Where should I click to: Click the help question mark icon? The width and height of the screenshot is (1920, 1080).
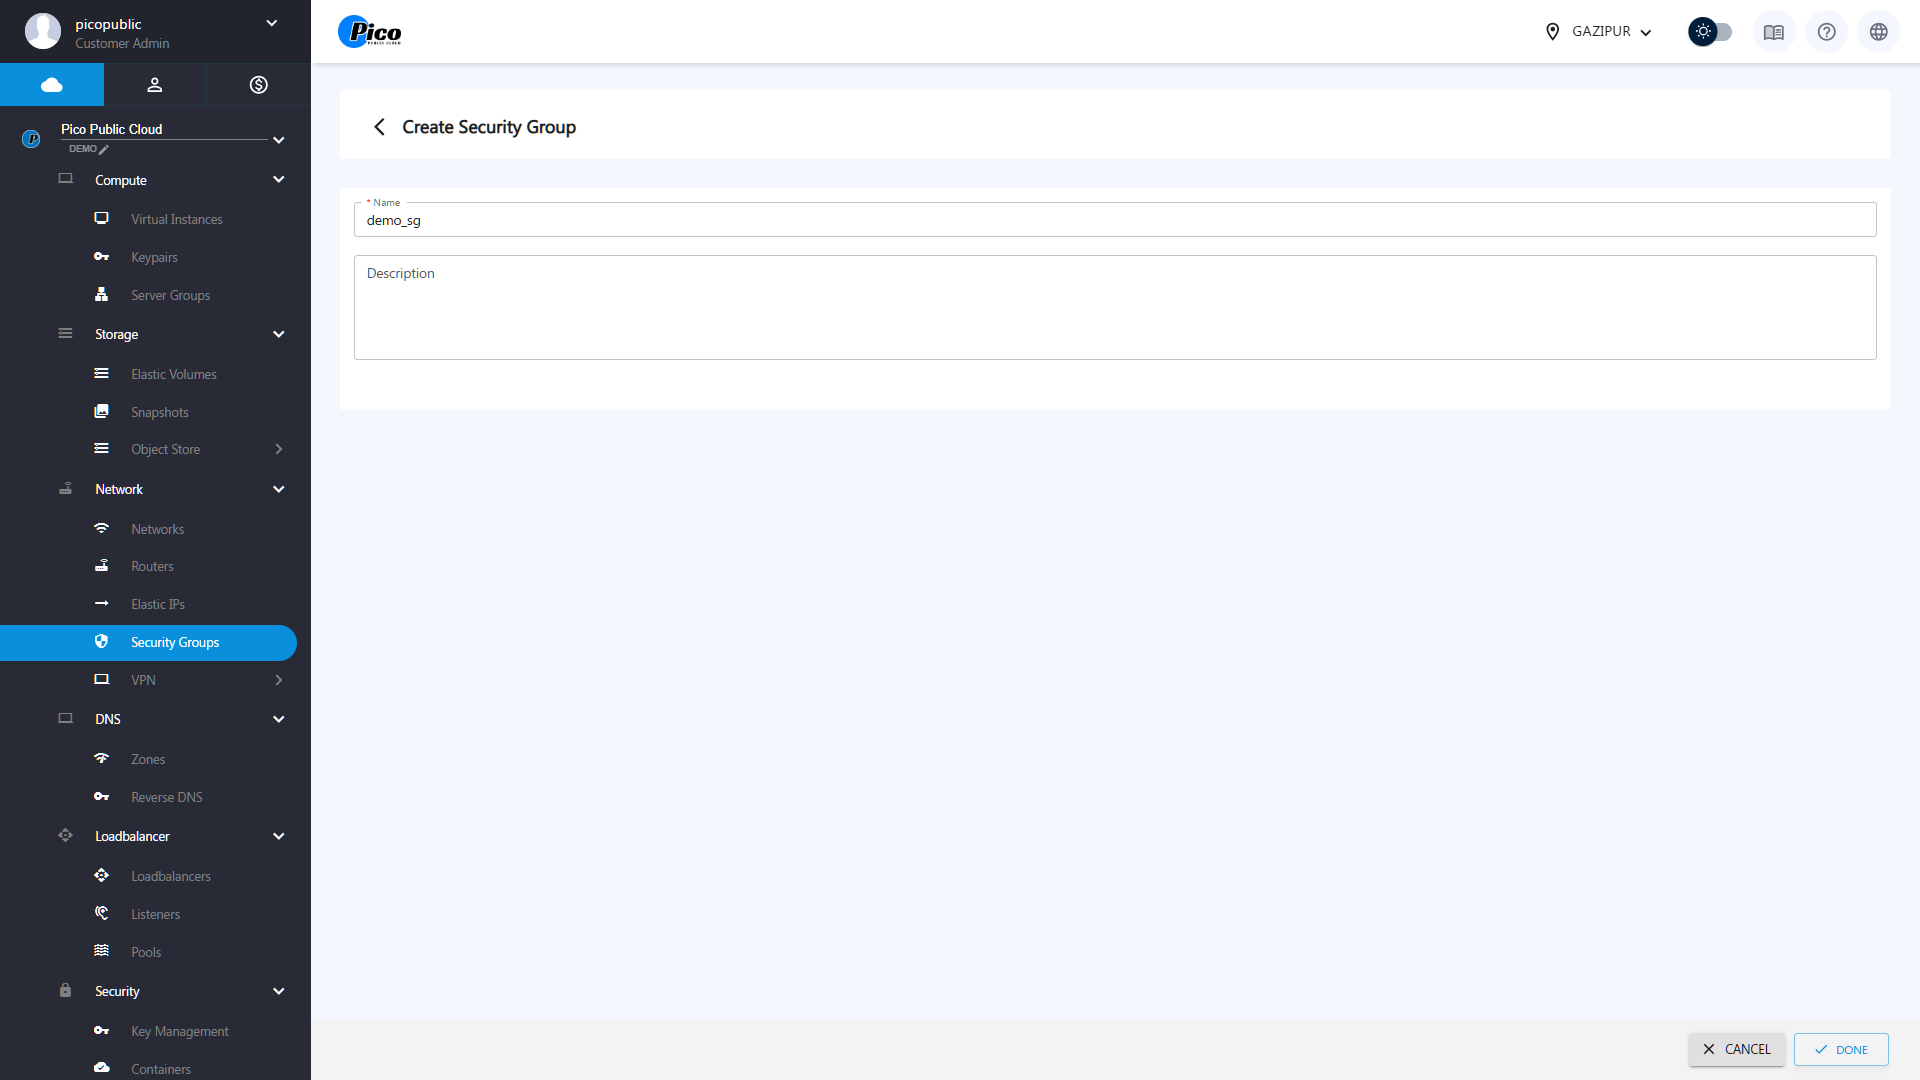(1826, 32)
